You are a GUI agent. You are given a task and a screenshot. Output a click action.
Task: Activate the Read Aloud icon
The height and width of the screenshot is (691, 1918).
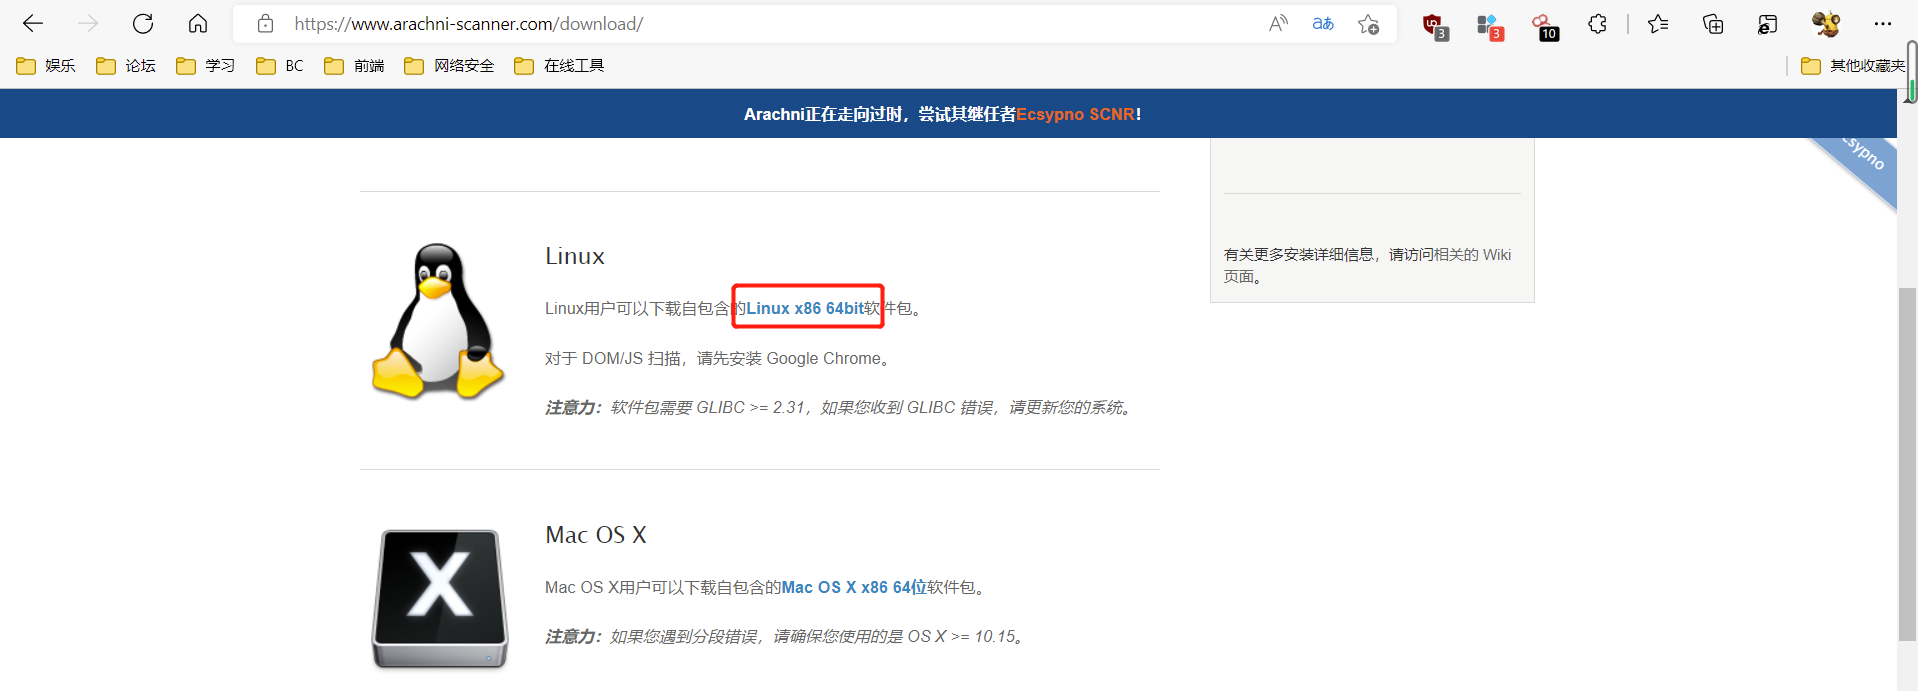click(x=1278, y=24)
